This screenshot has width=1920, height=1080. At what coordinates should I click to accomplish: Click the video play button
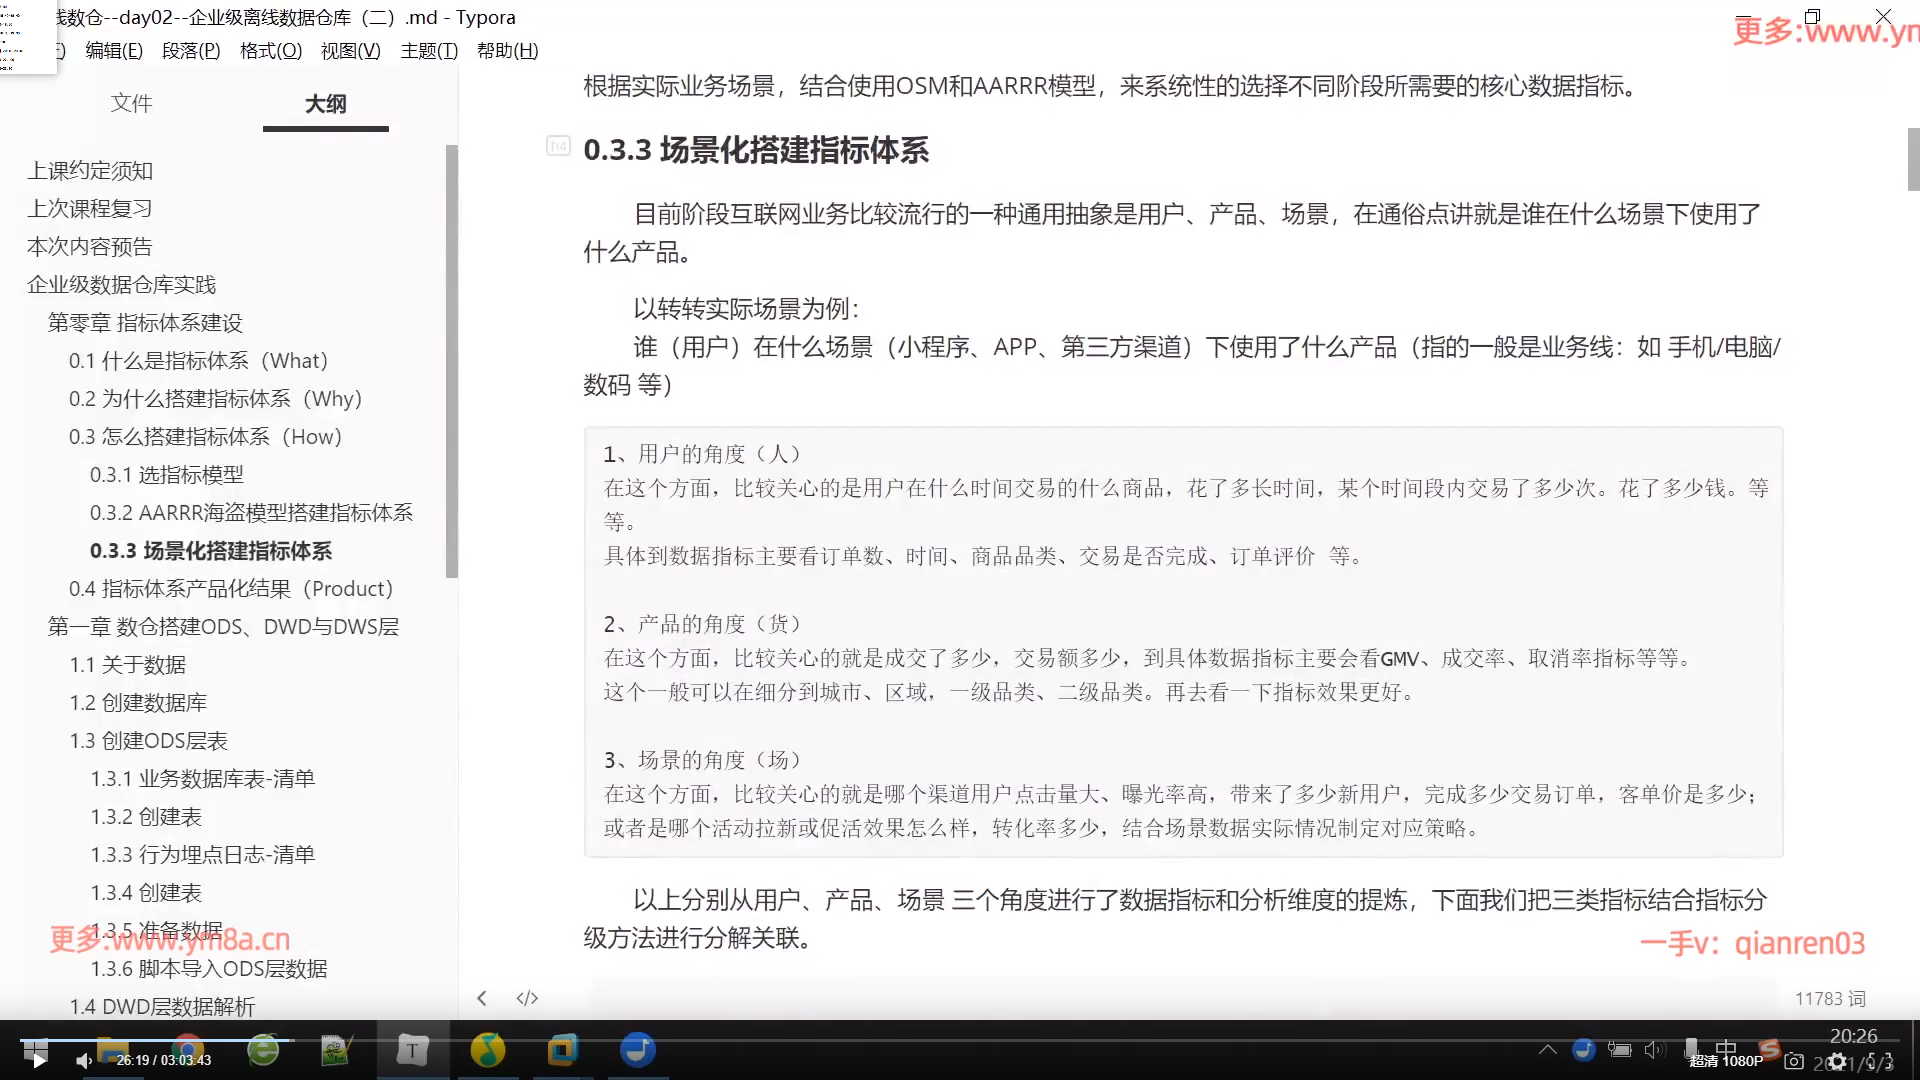click(x=38, y=1060)
